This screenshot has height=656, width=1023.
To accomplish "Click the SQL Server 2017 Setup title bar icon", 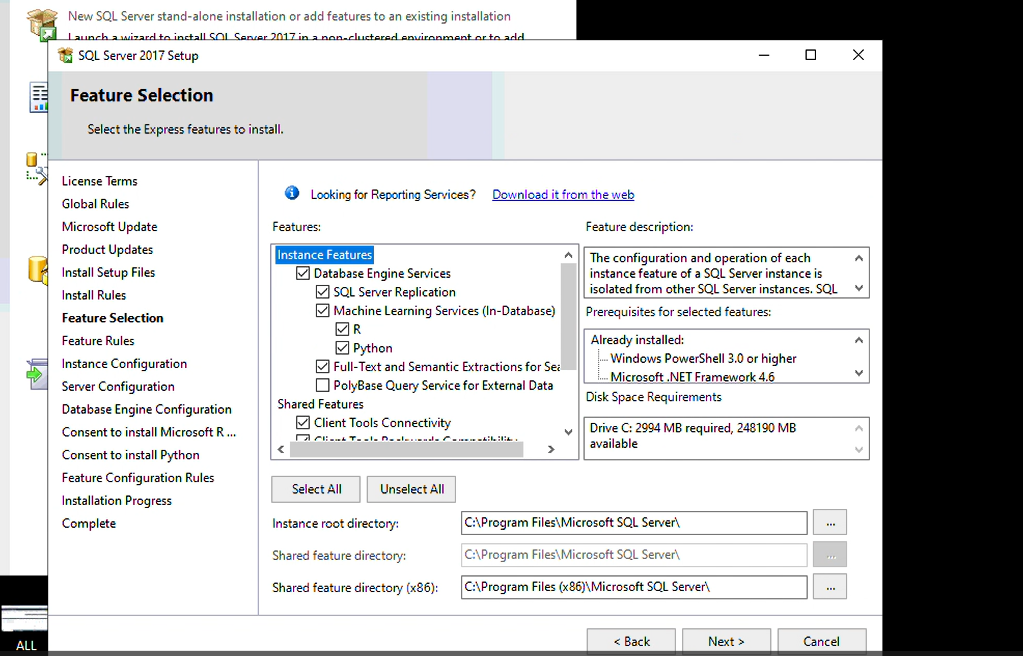I will tap(65, 55).
